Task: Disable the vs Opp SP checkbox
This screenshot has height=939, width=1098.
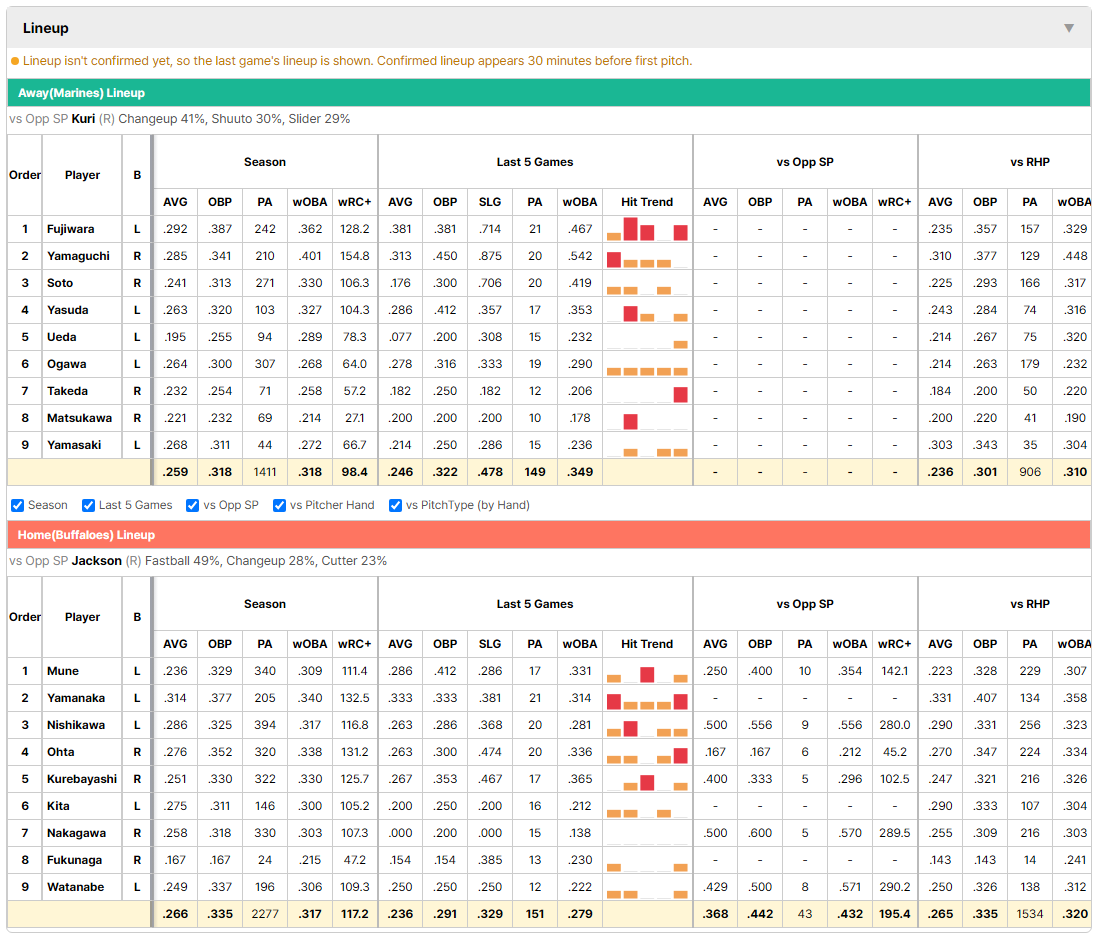Action: click(193, 506)
